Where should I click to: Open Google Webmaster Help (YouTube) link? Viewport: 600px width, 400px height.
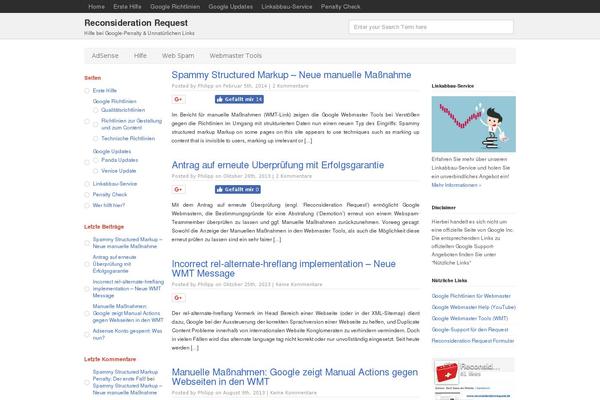point(474,307)
